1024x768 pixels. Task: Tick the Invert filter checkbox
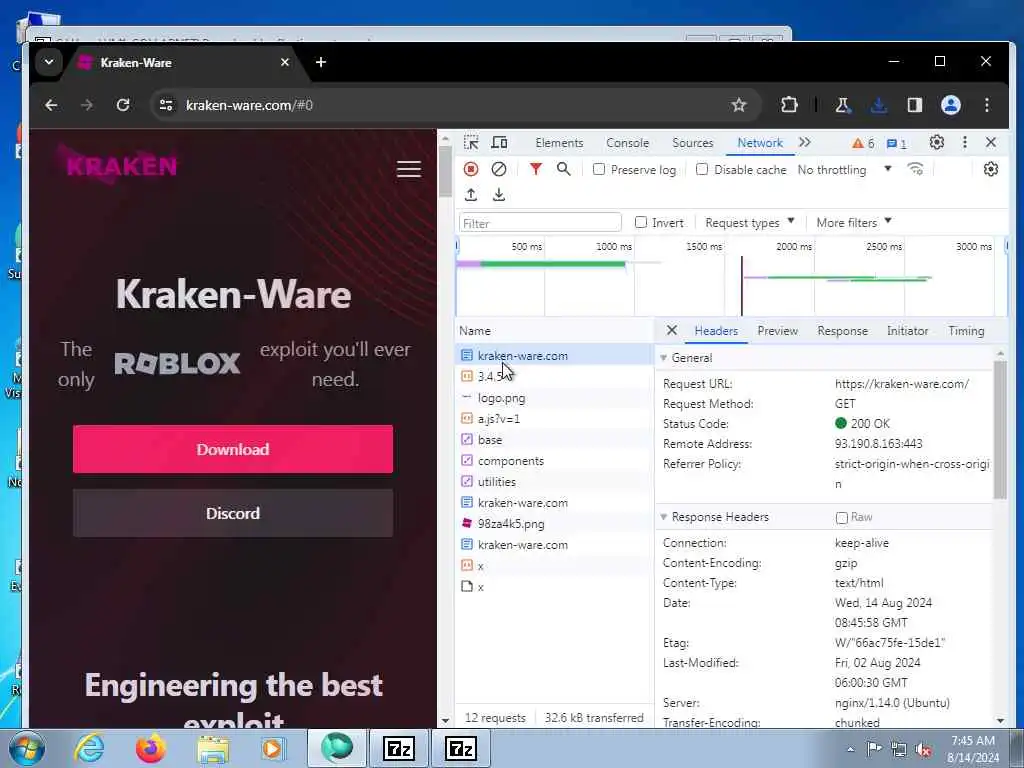(x=641, y=223)
